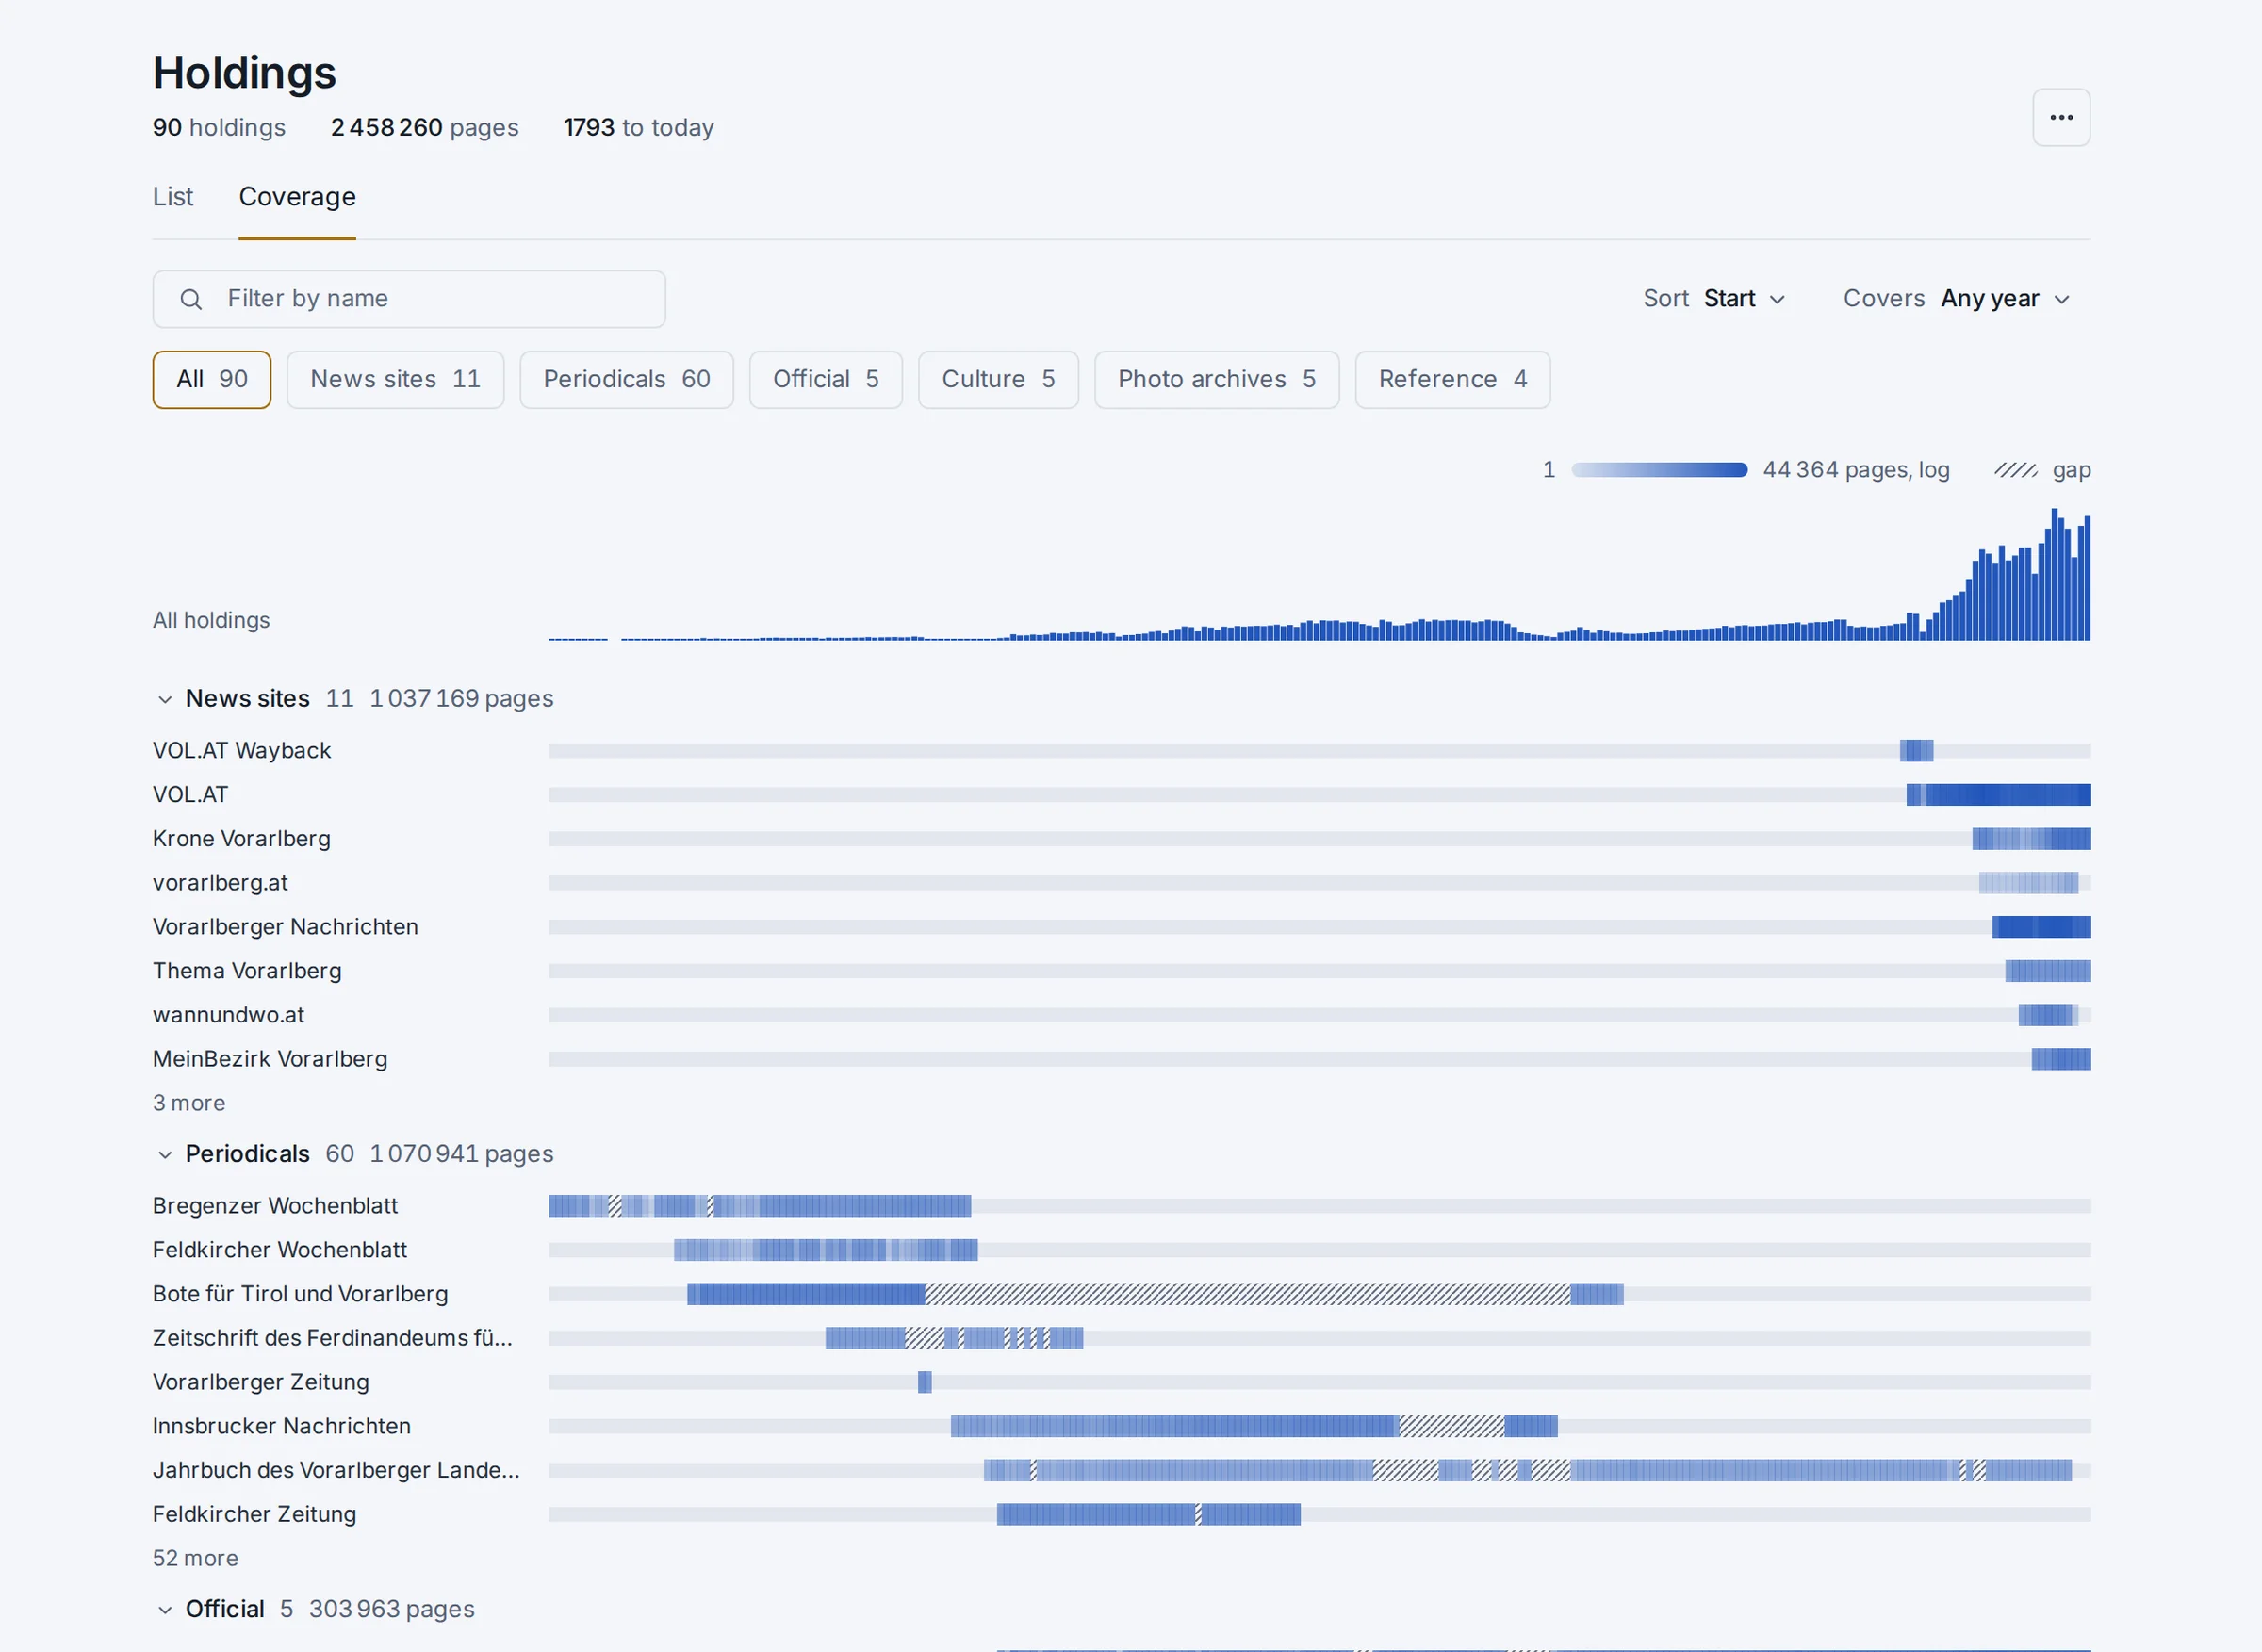Viewport: 2262px width, 1652px height.
Task: Open the VOL.AT holding row
Action: point(1121,795)
